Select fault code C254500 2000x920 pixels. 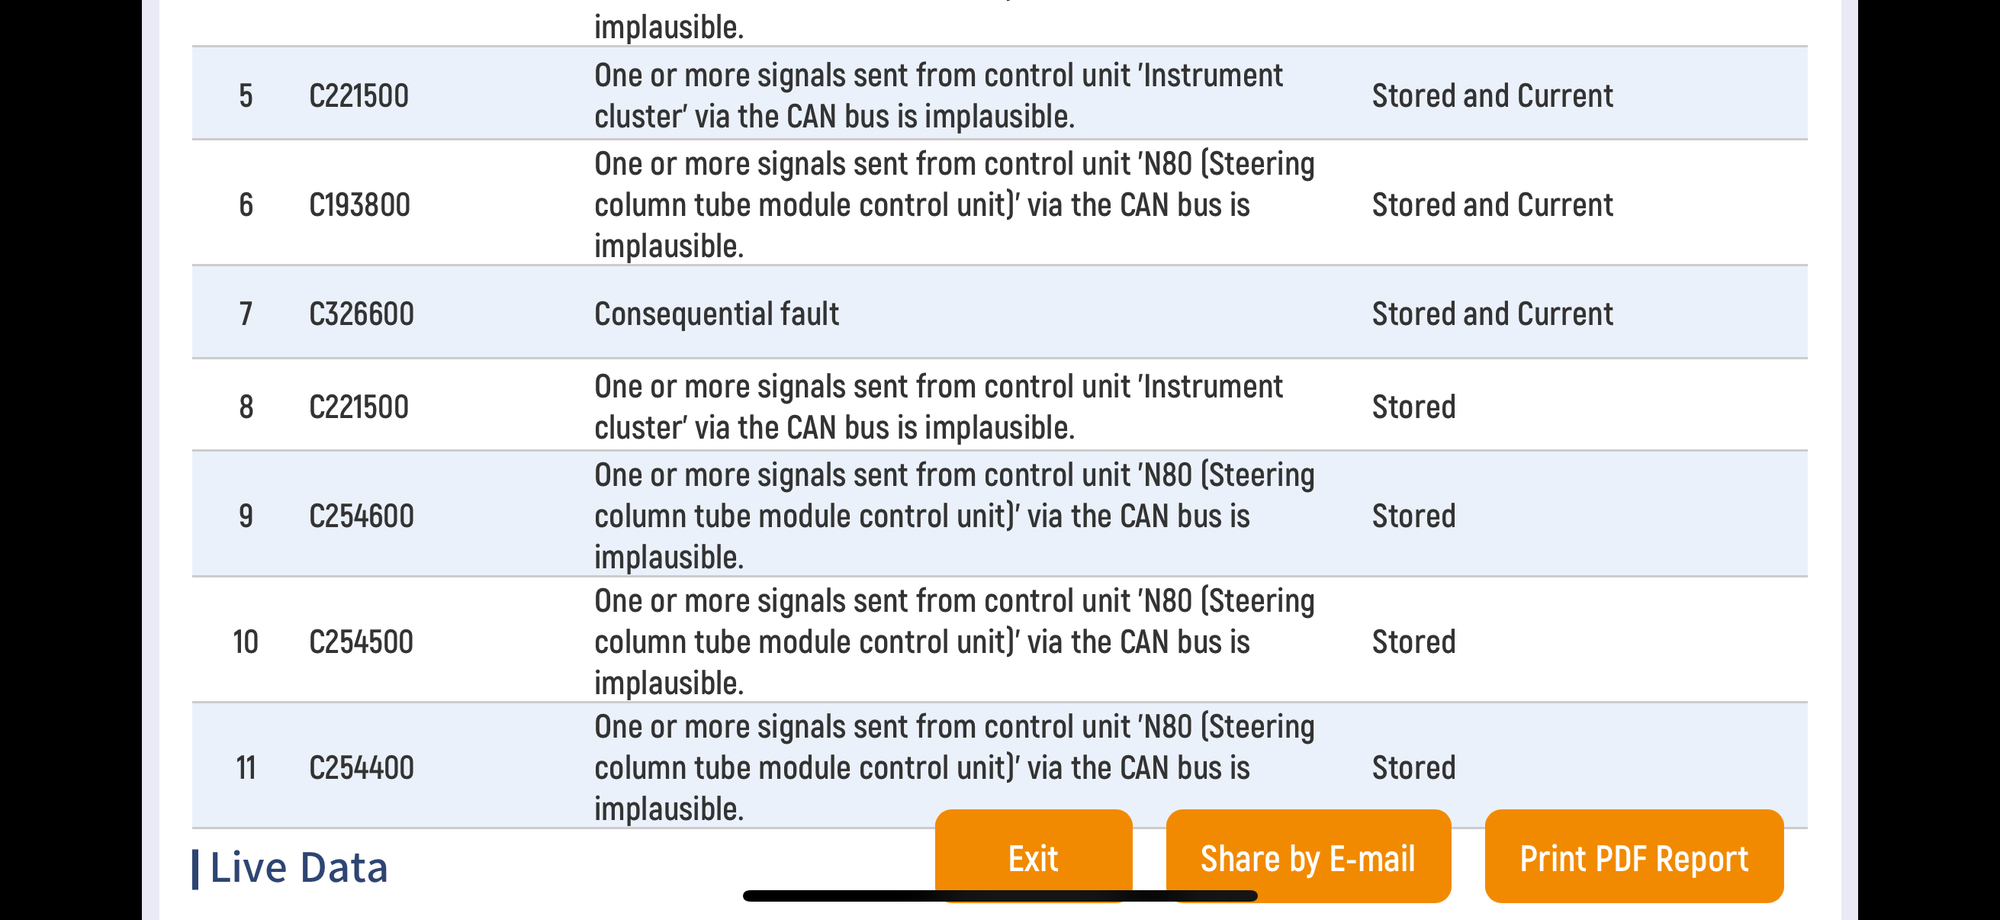pos(361,642)
